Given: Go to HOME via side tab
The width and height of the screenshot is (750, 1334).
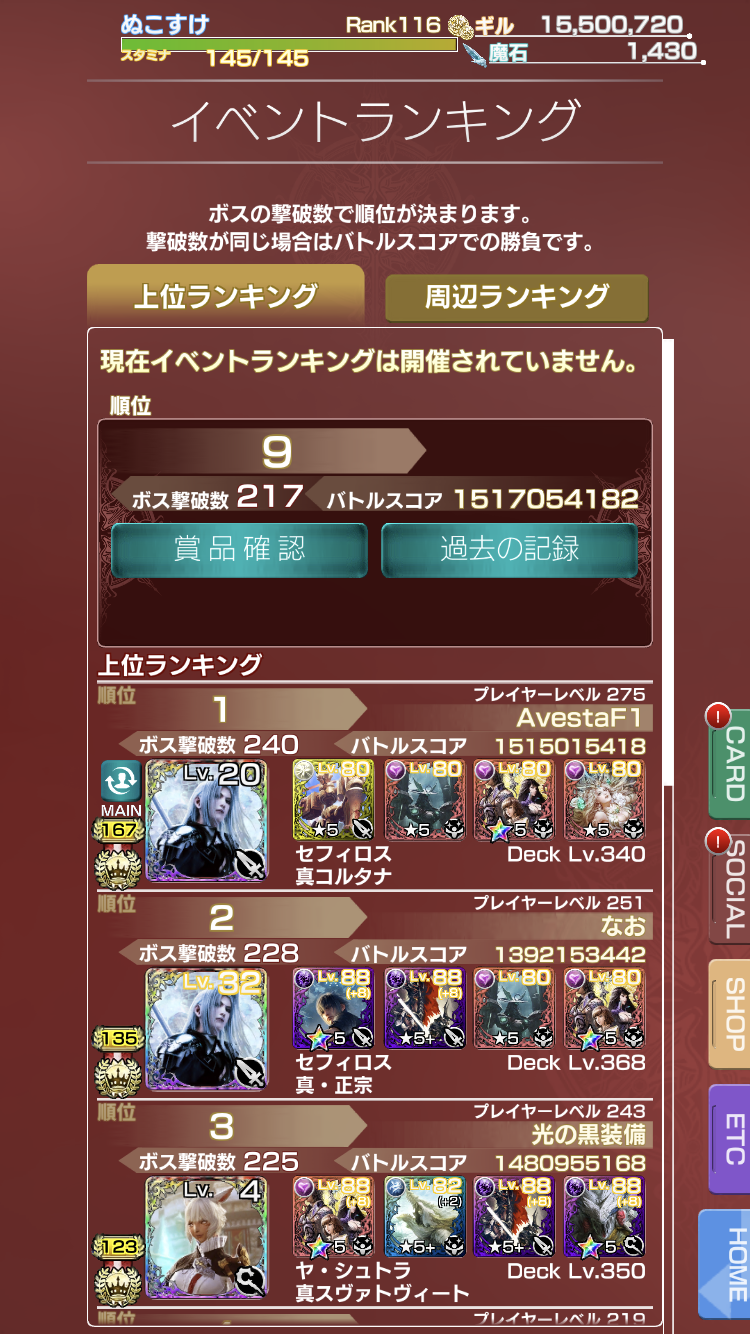Looking at the screenshot, I should (x=726, y=1263).
